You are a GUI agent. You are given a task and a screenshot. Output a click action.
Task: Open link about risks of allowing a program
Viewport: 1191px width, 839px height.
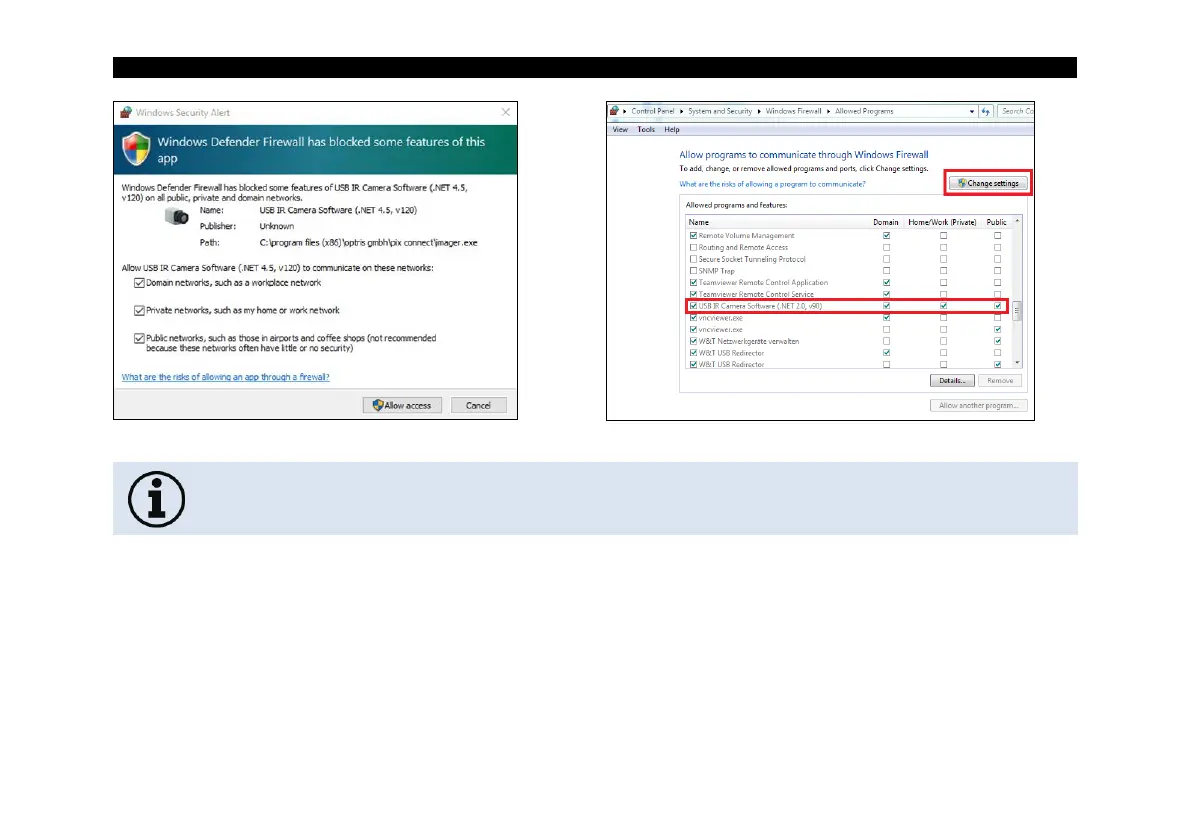click(x=772, y=184)
